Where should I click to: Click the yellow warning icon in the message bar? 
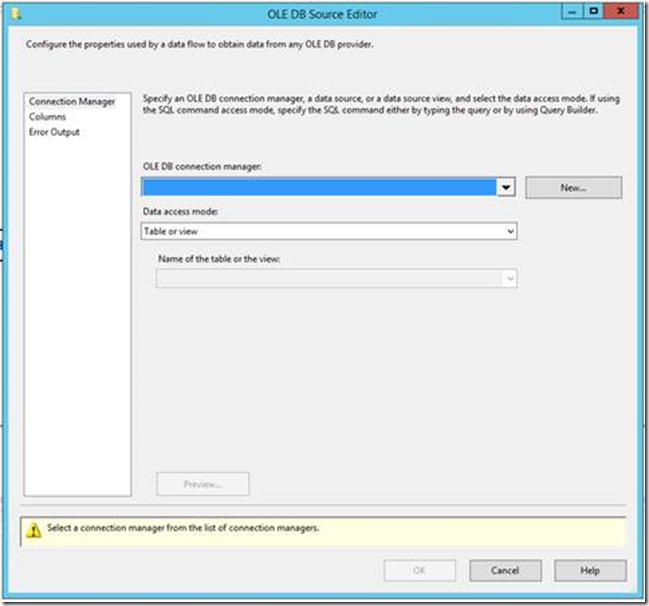33,530
